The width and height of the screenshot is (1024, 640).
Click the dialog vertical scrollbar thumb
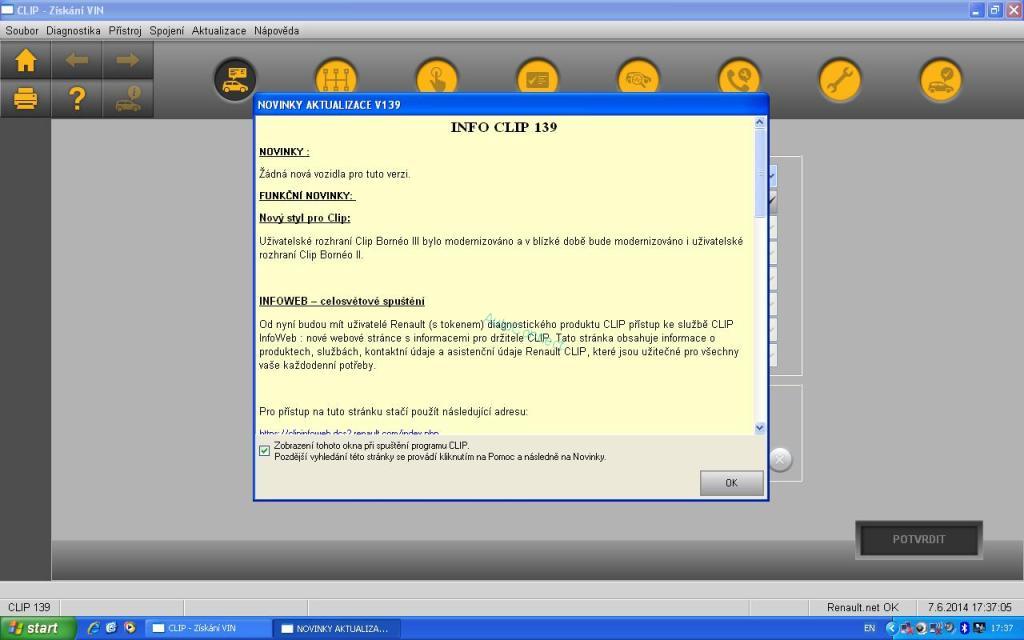tap(760, 172)
